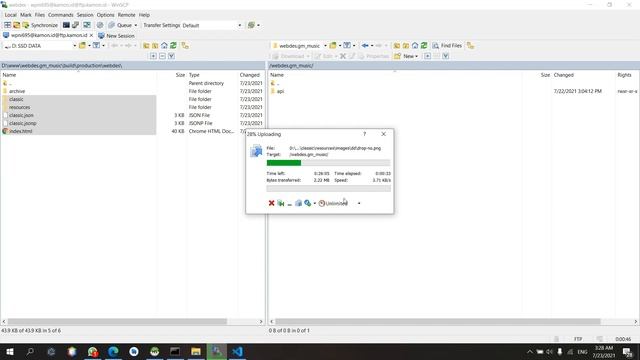Image resolution: width=640 pixels, height=360 pixels.
Task: Sort remote panel by Changed column
Action: point(564,75)
